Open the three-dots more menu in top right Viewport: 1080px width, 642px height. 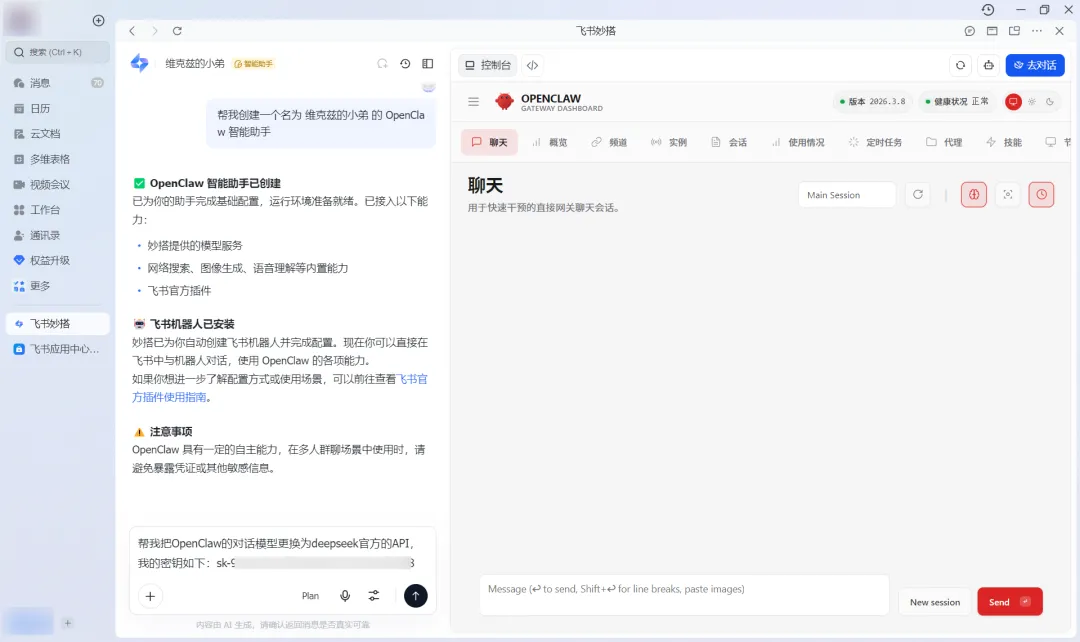click(1037, 31)
